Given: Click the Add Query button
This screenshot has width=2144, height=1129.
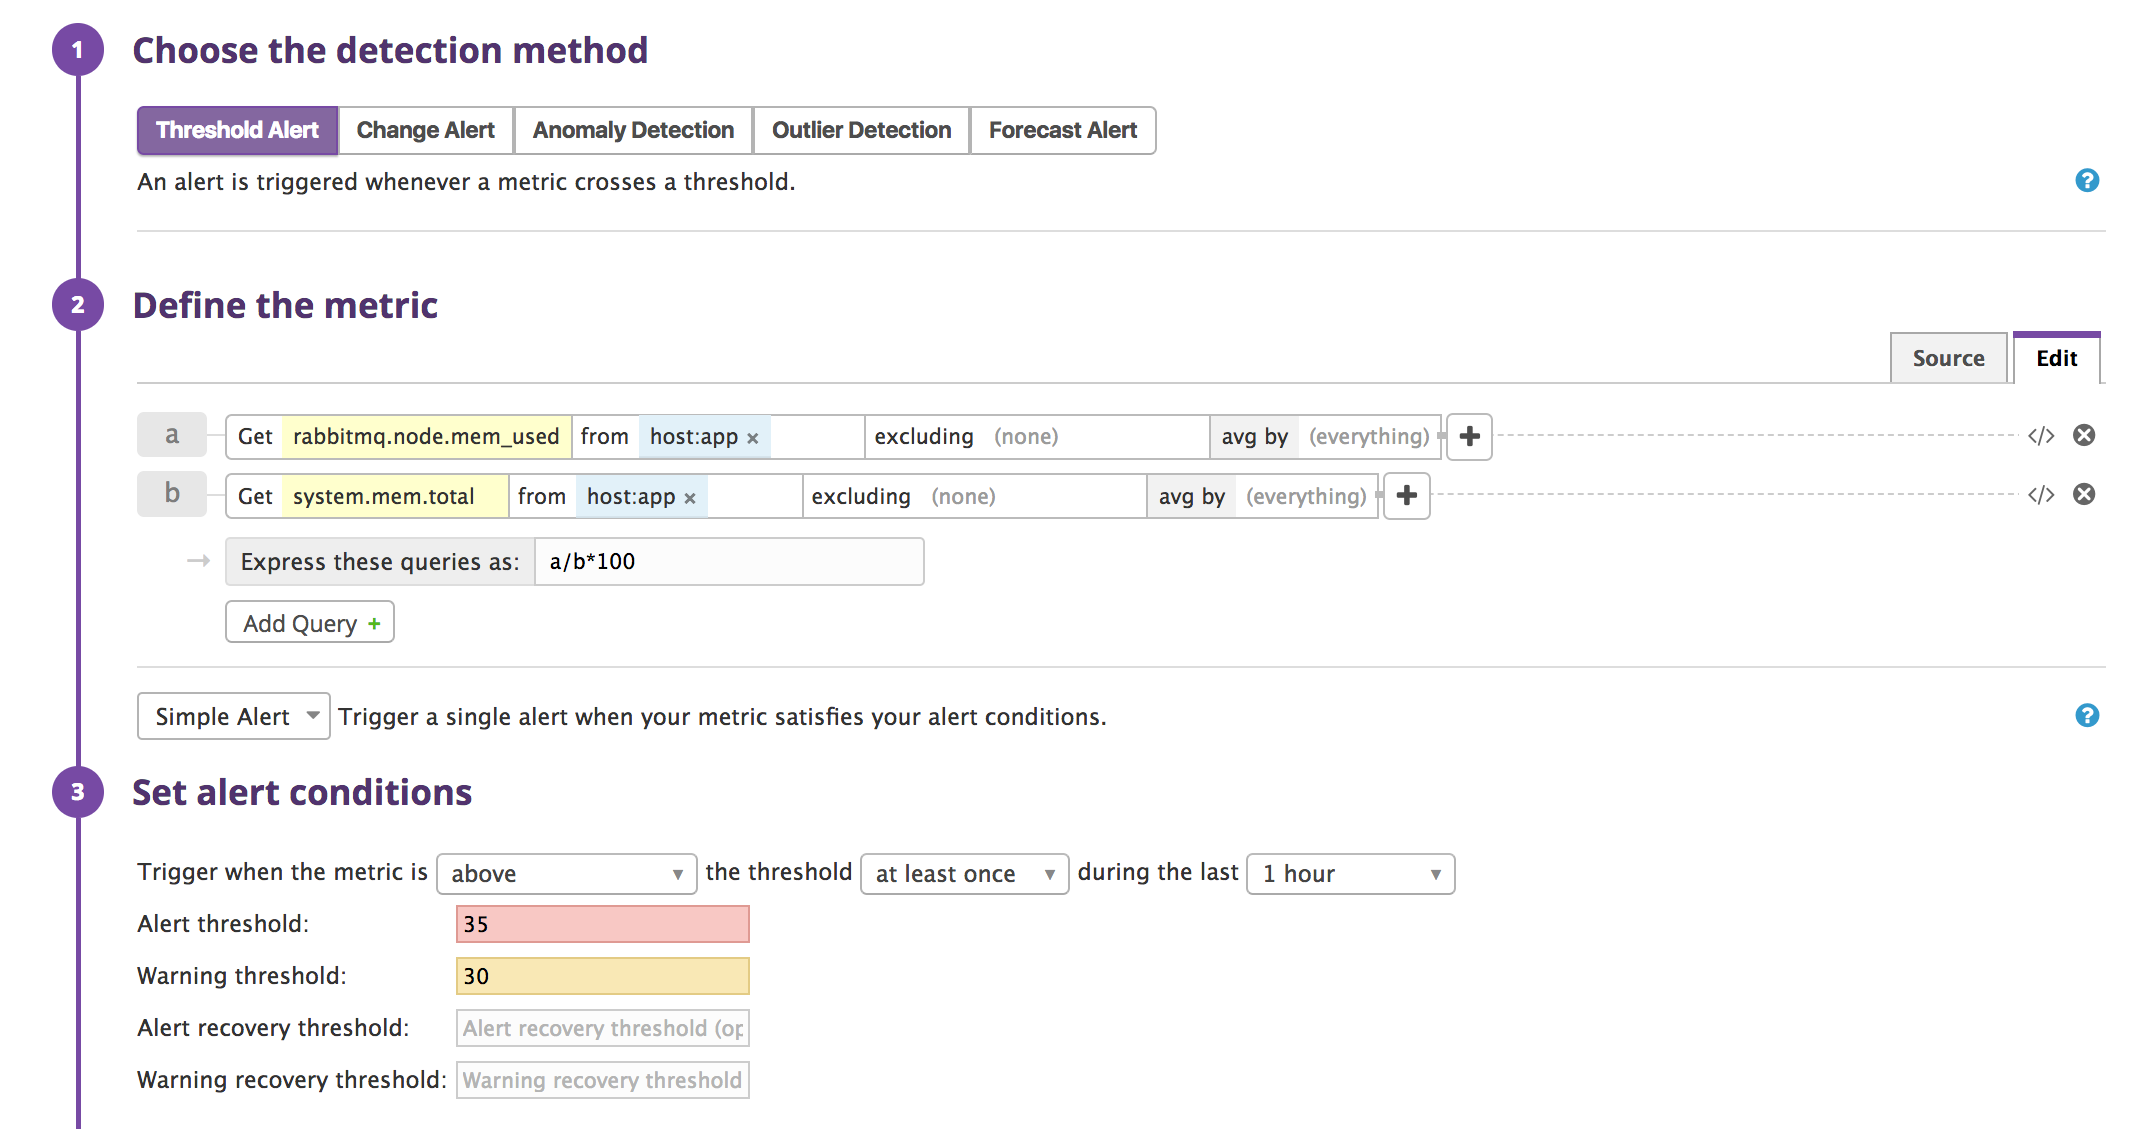Looking at the screenshot, I should (309, 621).
